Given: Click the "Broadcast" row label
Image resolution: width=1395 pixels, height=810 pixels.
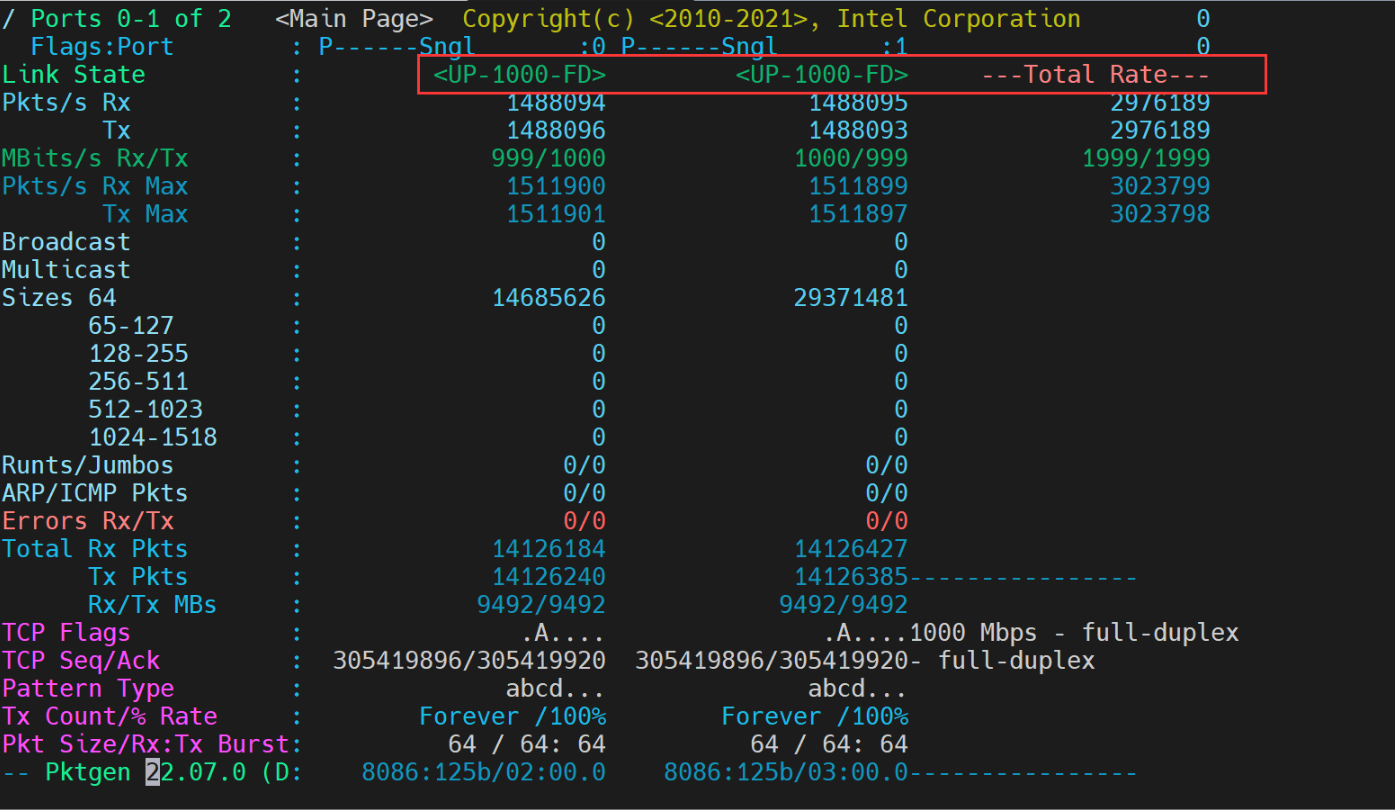Looking at the screenshot, I should point(66,242).
